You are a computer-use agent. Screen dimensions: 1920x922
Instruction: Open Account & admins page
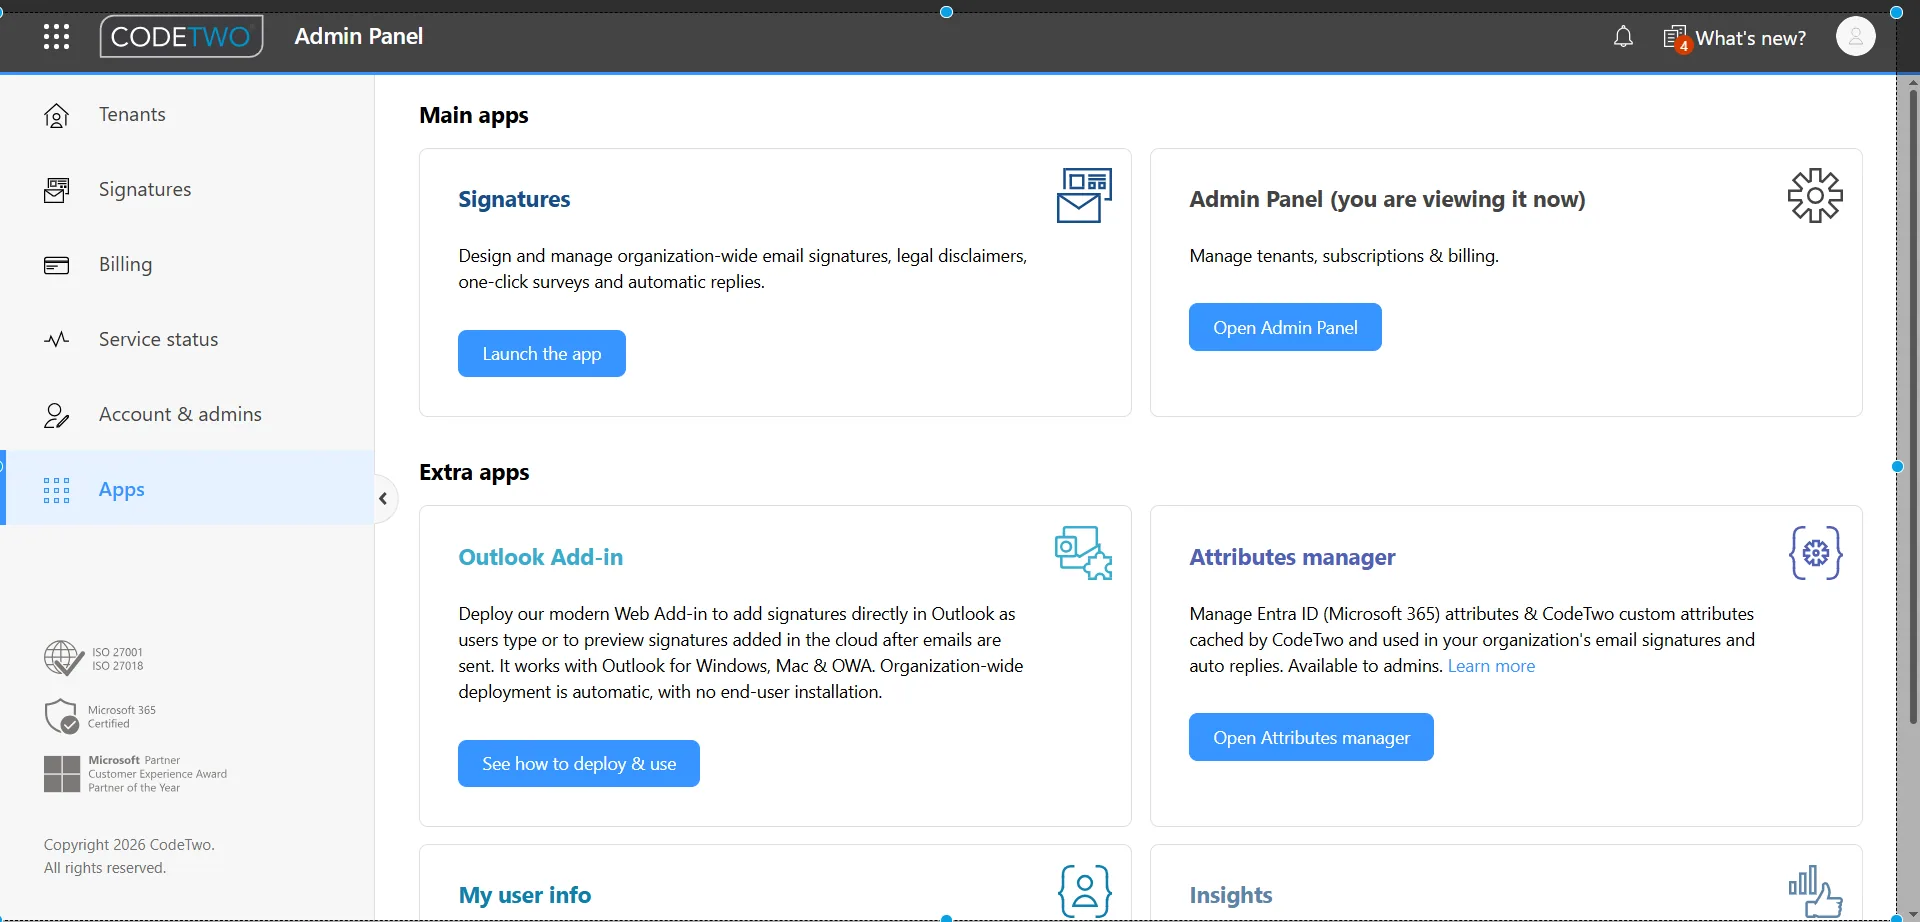(x=188, y=415)
